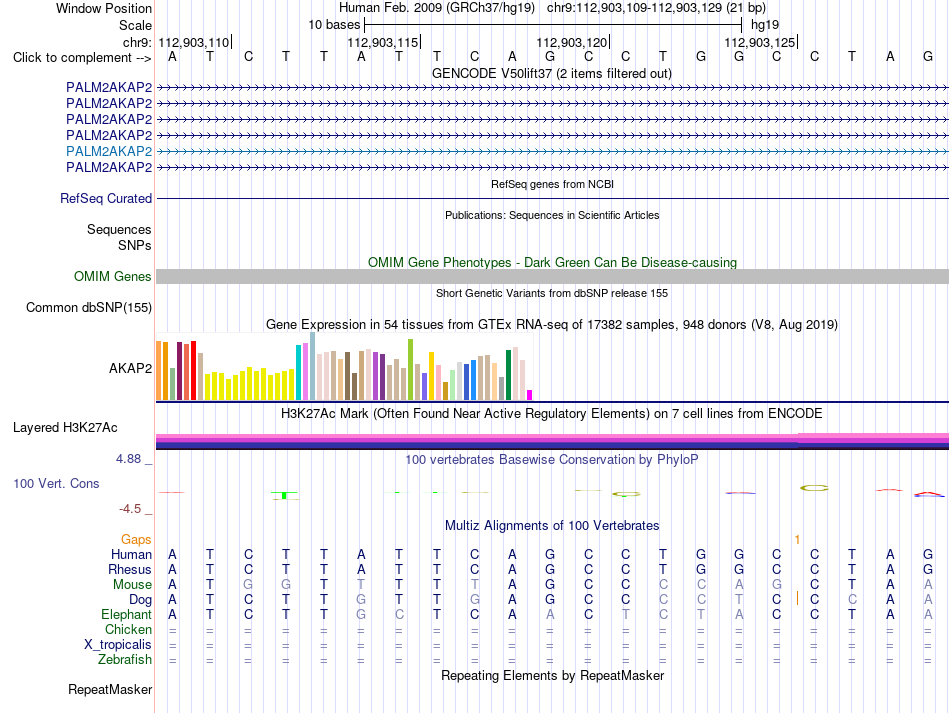Screen dimensions: 950x713
Task: Click the 'Common dbSNP(155)' track label
Action: [89, 308]
